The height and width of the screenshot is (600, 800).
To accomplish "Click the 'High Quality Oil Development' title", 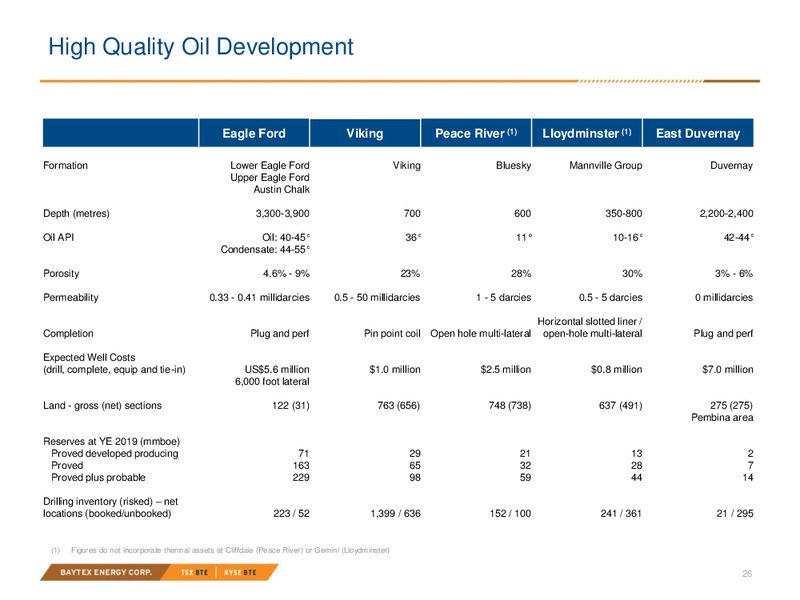I will point(201,47).
